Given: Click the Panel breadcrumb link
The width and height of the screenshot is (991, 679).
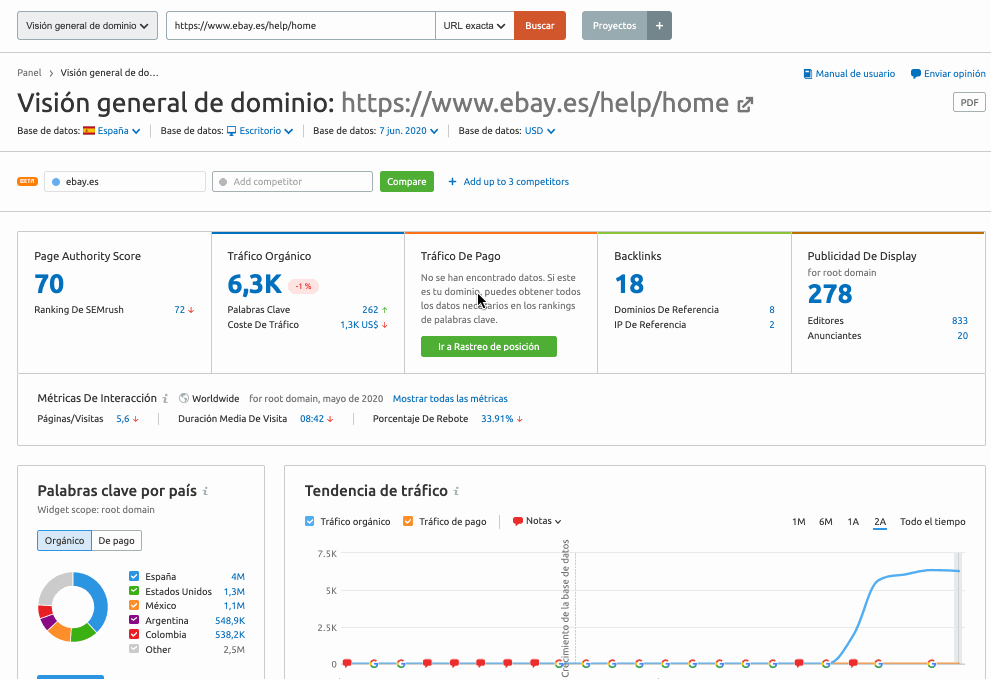Looking at the screenshot, I should tap(29, 73).
